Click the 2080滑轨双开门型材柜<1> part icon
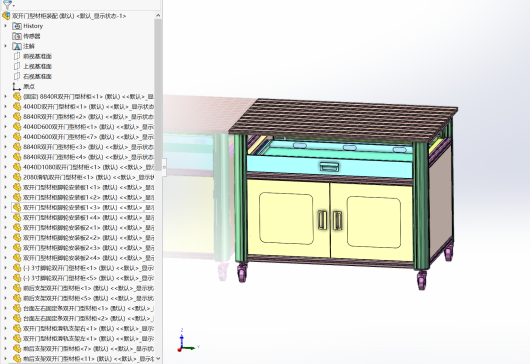 click(x=17, y=177)
